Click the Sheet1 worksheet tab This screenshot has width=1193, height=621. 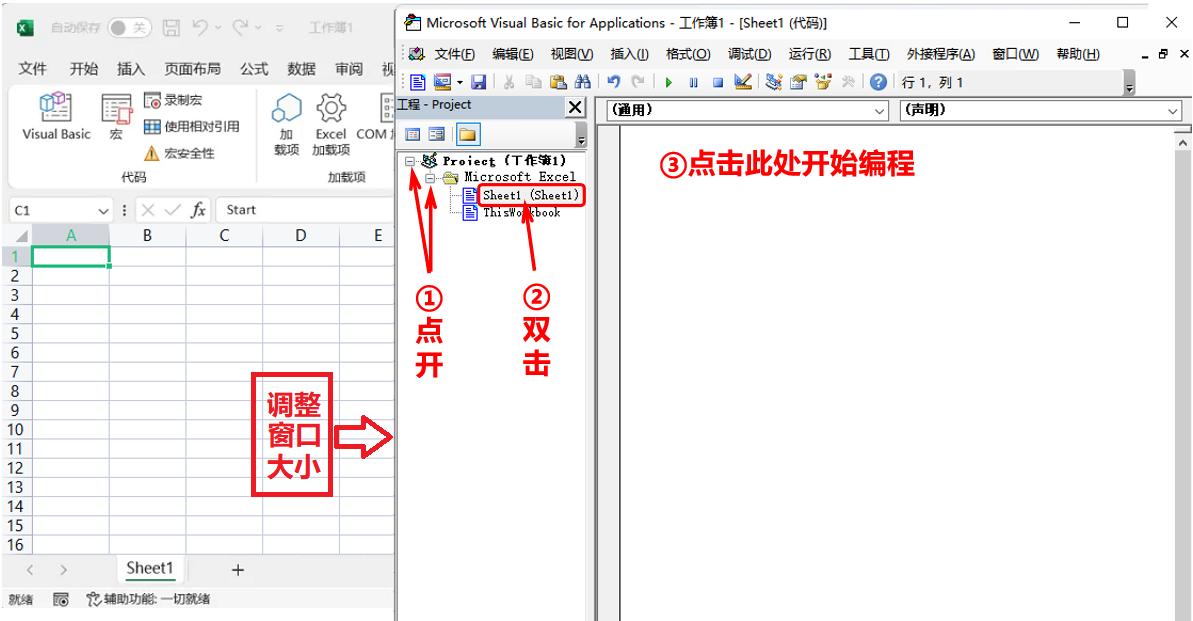coord(150,568)
